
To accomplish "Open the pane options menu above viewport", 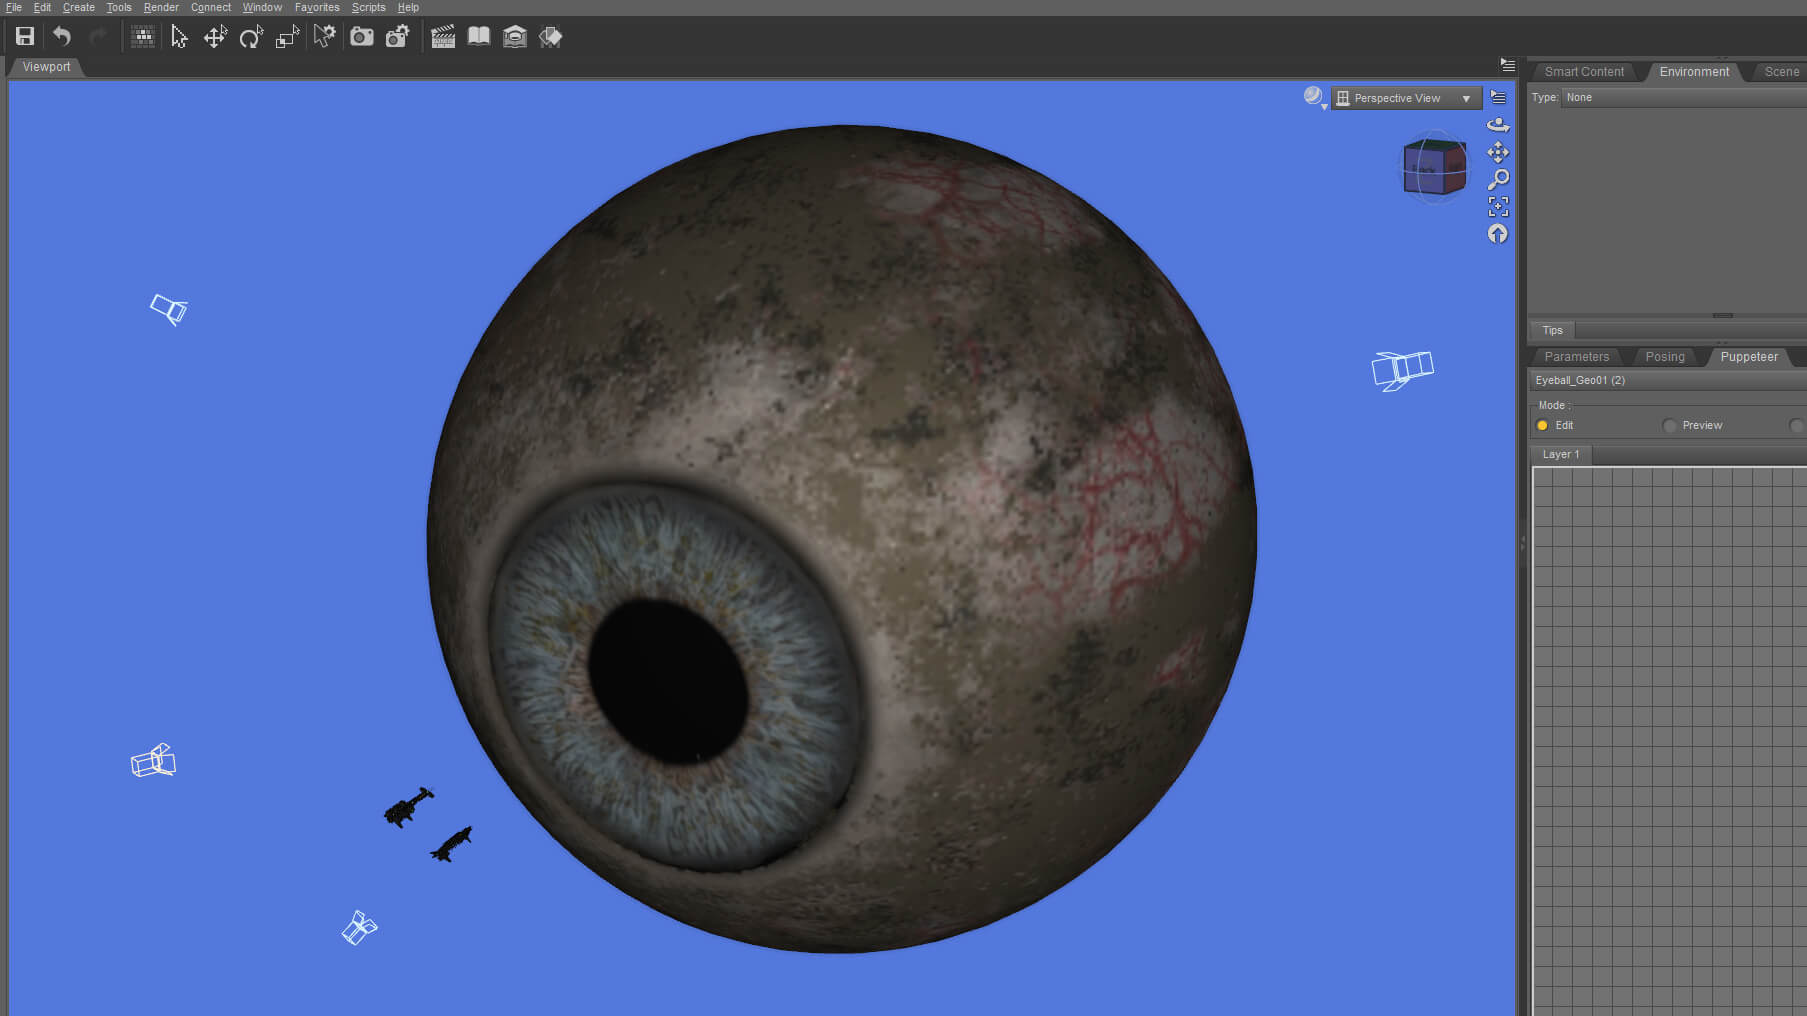I will point(1508,64).
